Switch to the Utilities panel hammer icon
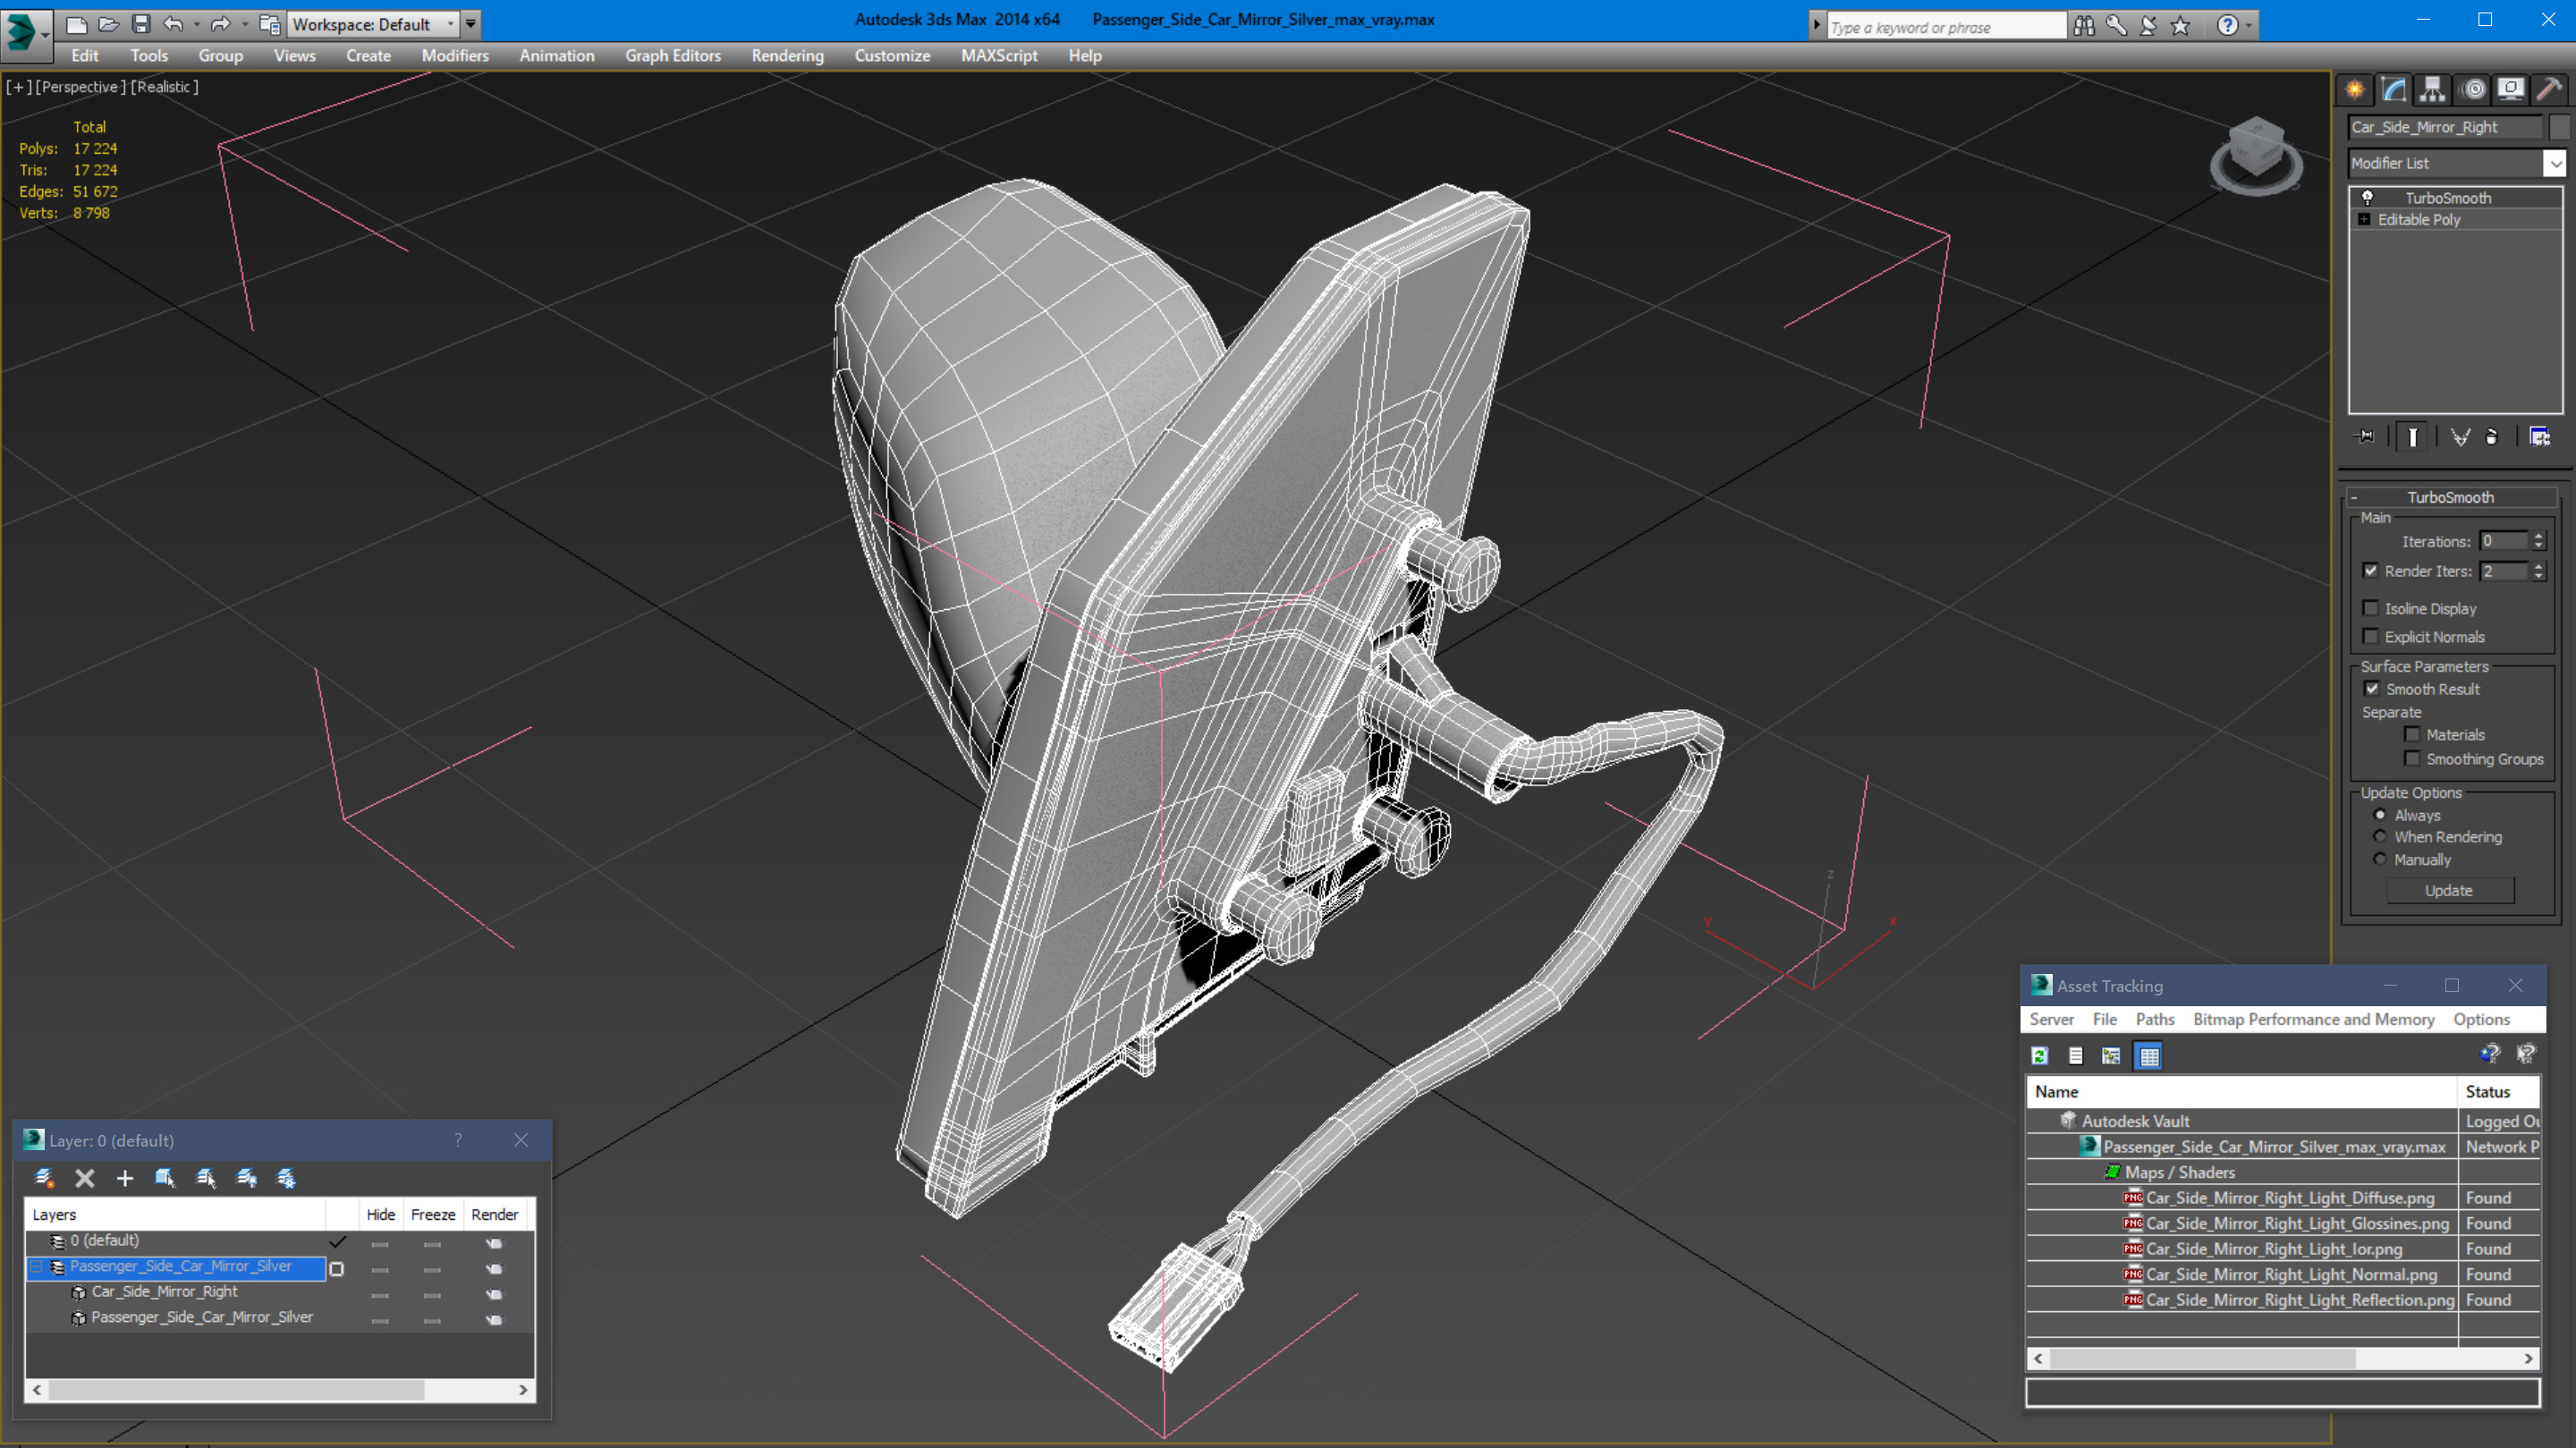This screenshot has width=2576, height=1448. pos(2549,90)
